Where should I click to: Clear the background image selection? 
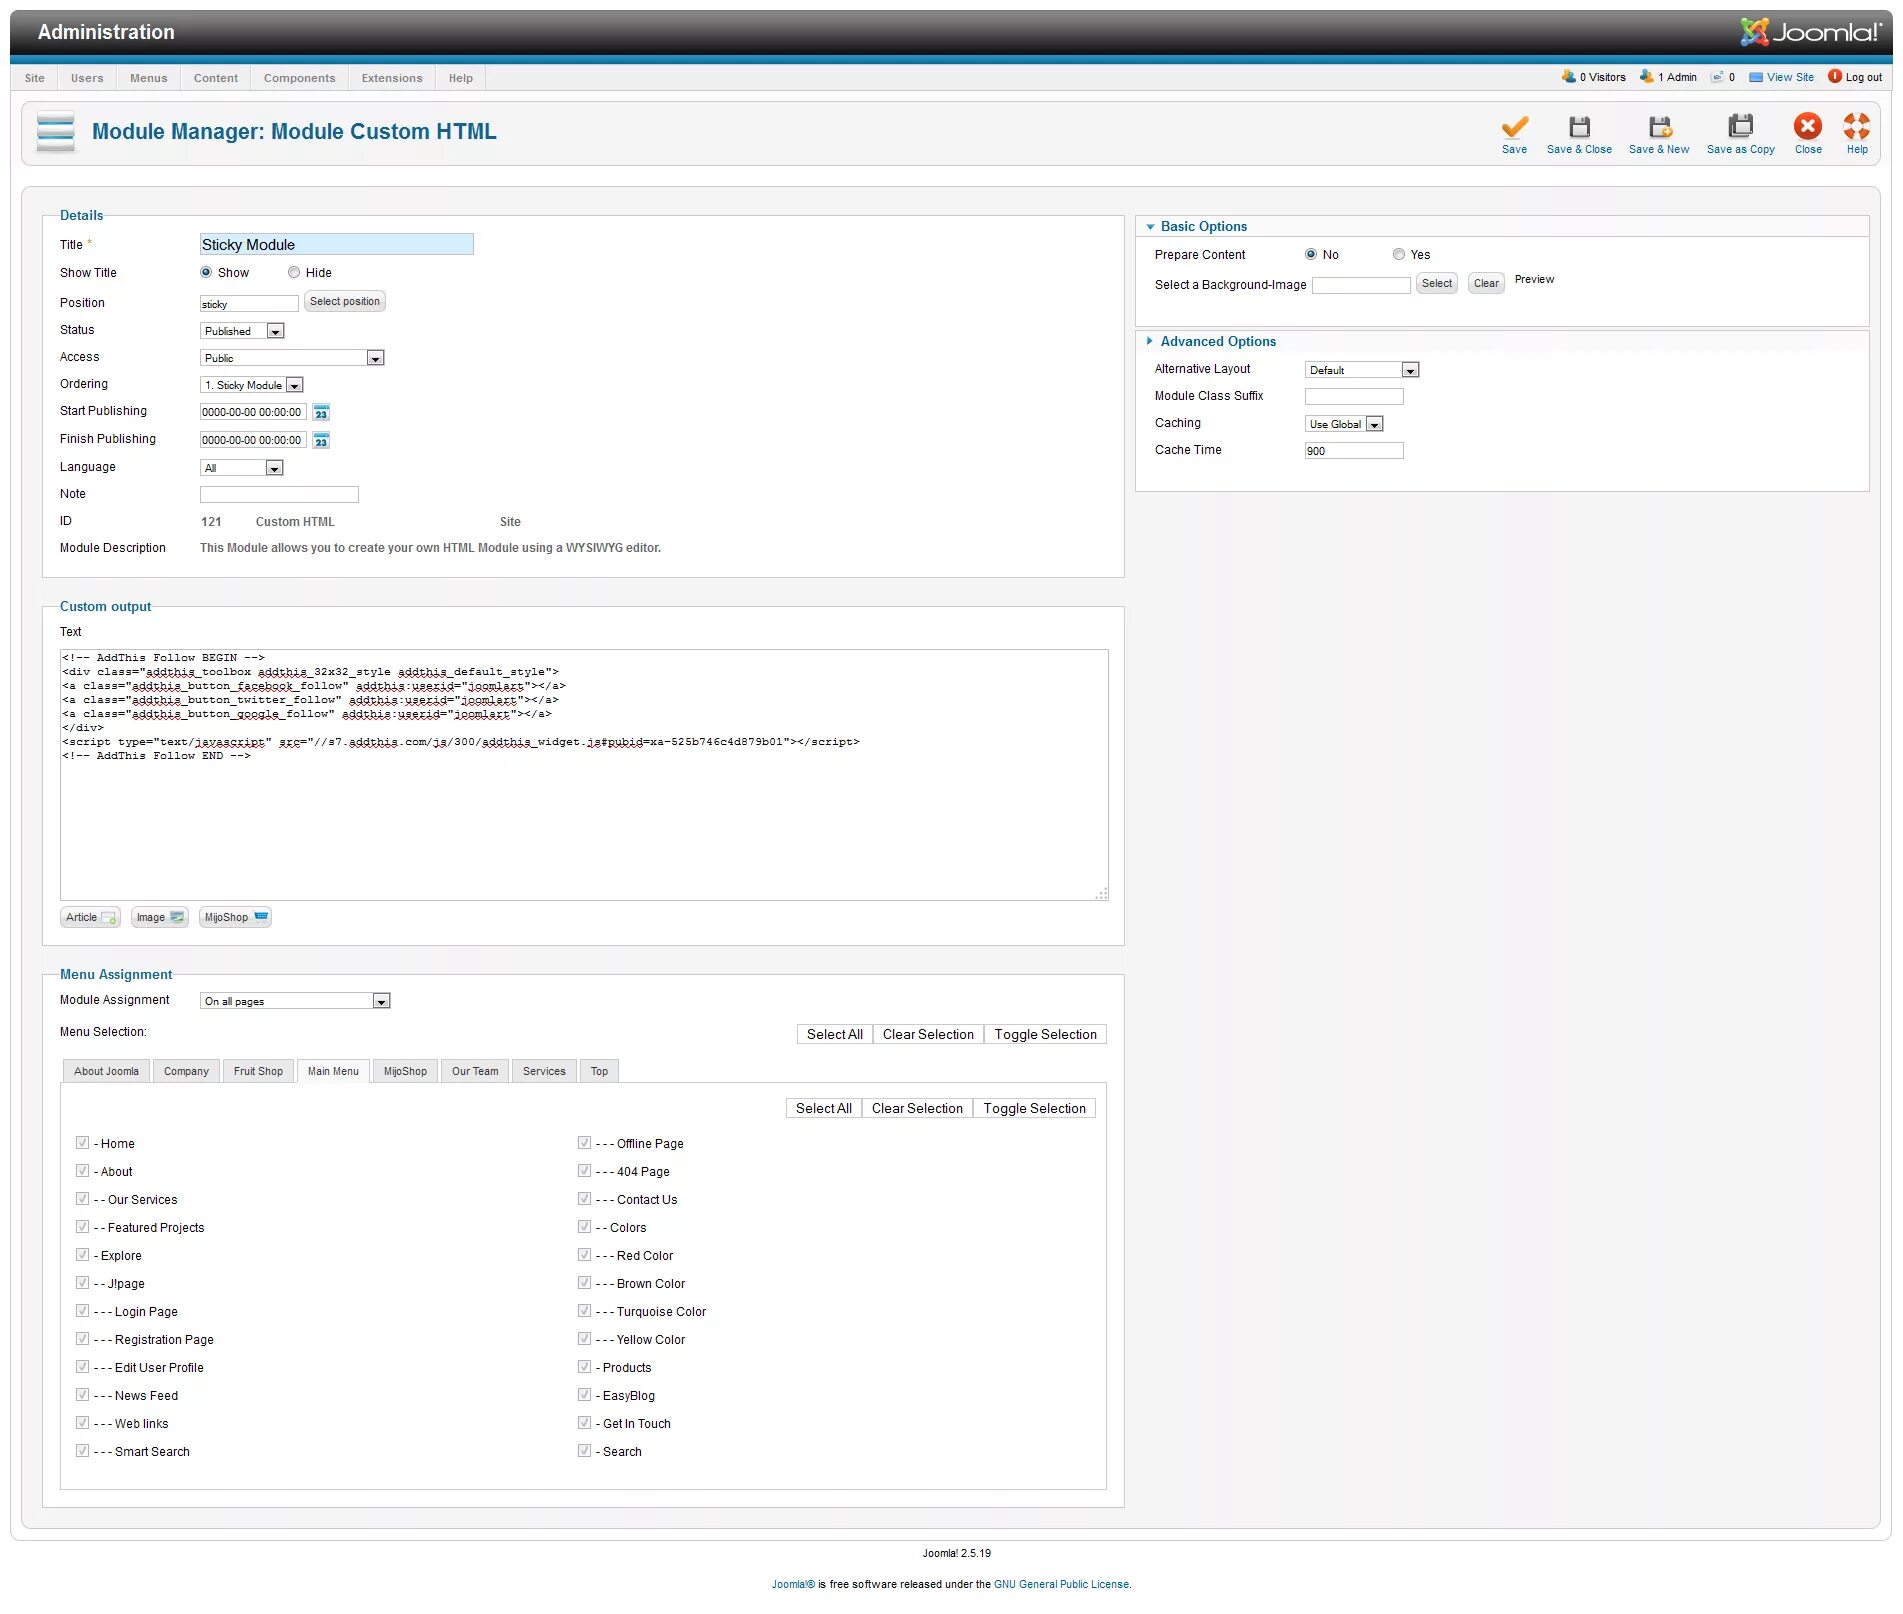pyautogui.click(x=1487, y=283)
